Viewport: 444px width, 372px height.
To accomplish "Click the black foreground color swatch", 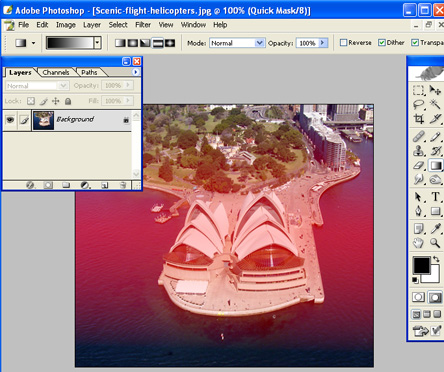I will click(x=421, y=265).
